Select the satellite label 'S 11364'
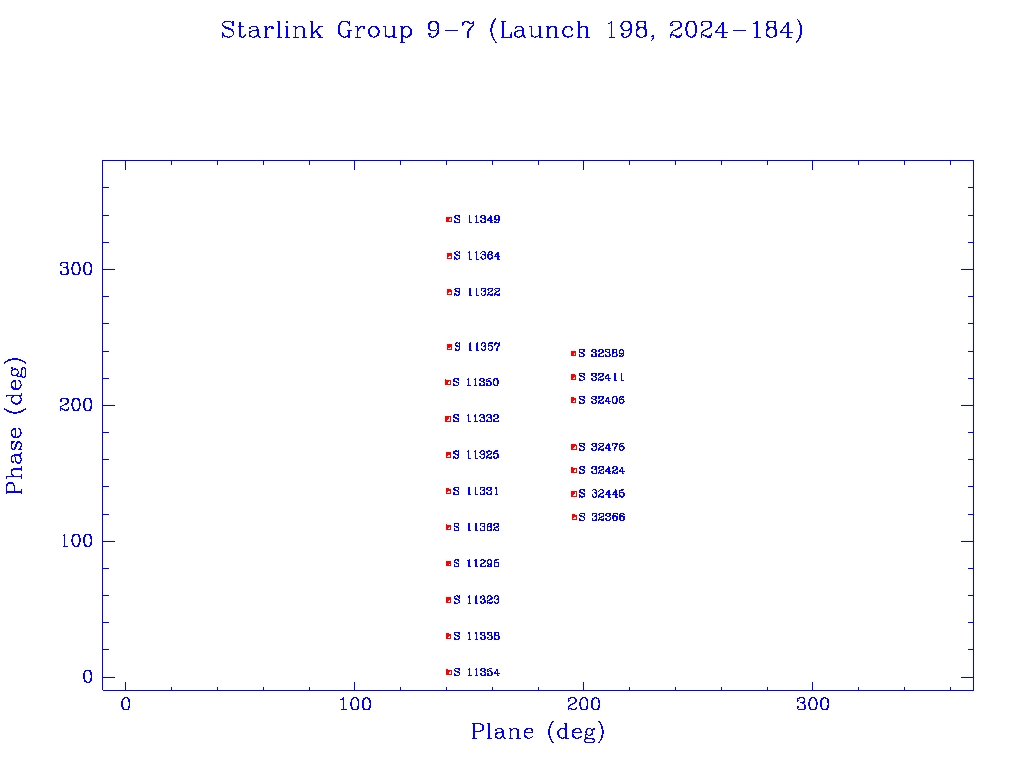Viewport: 1024px width, 768px height. 477,256
